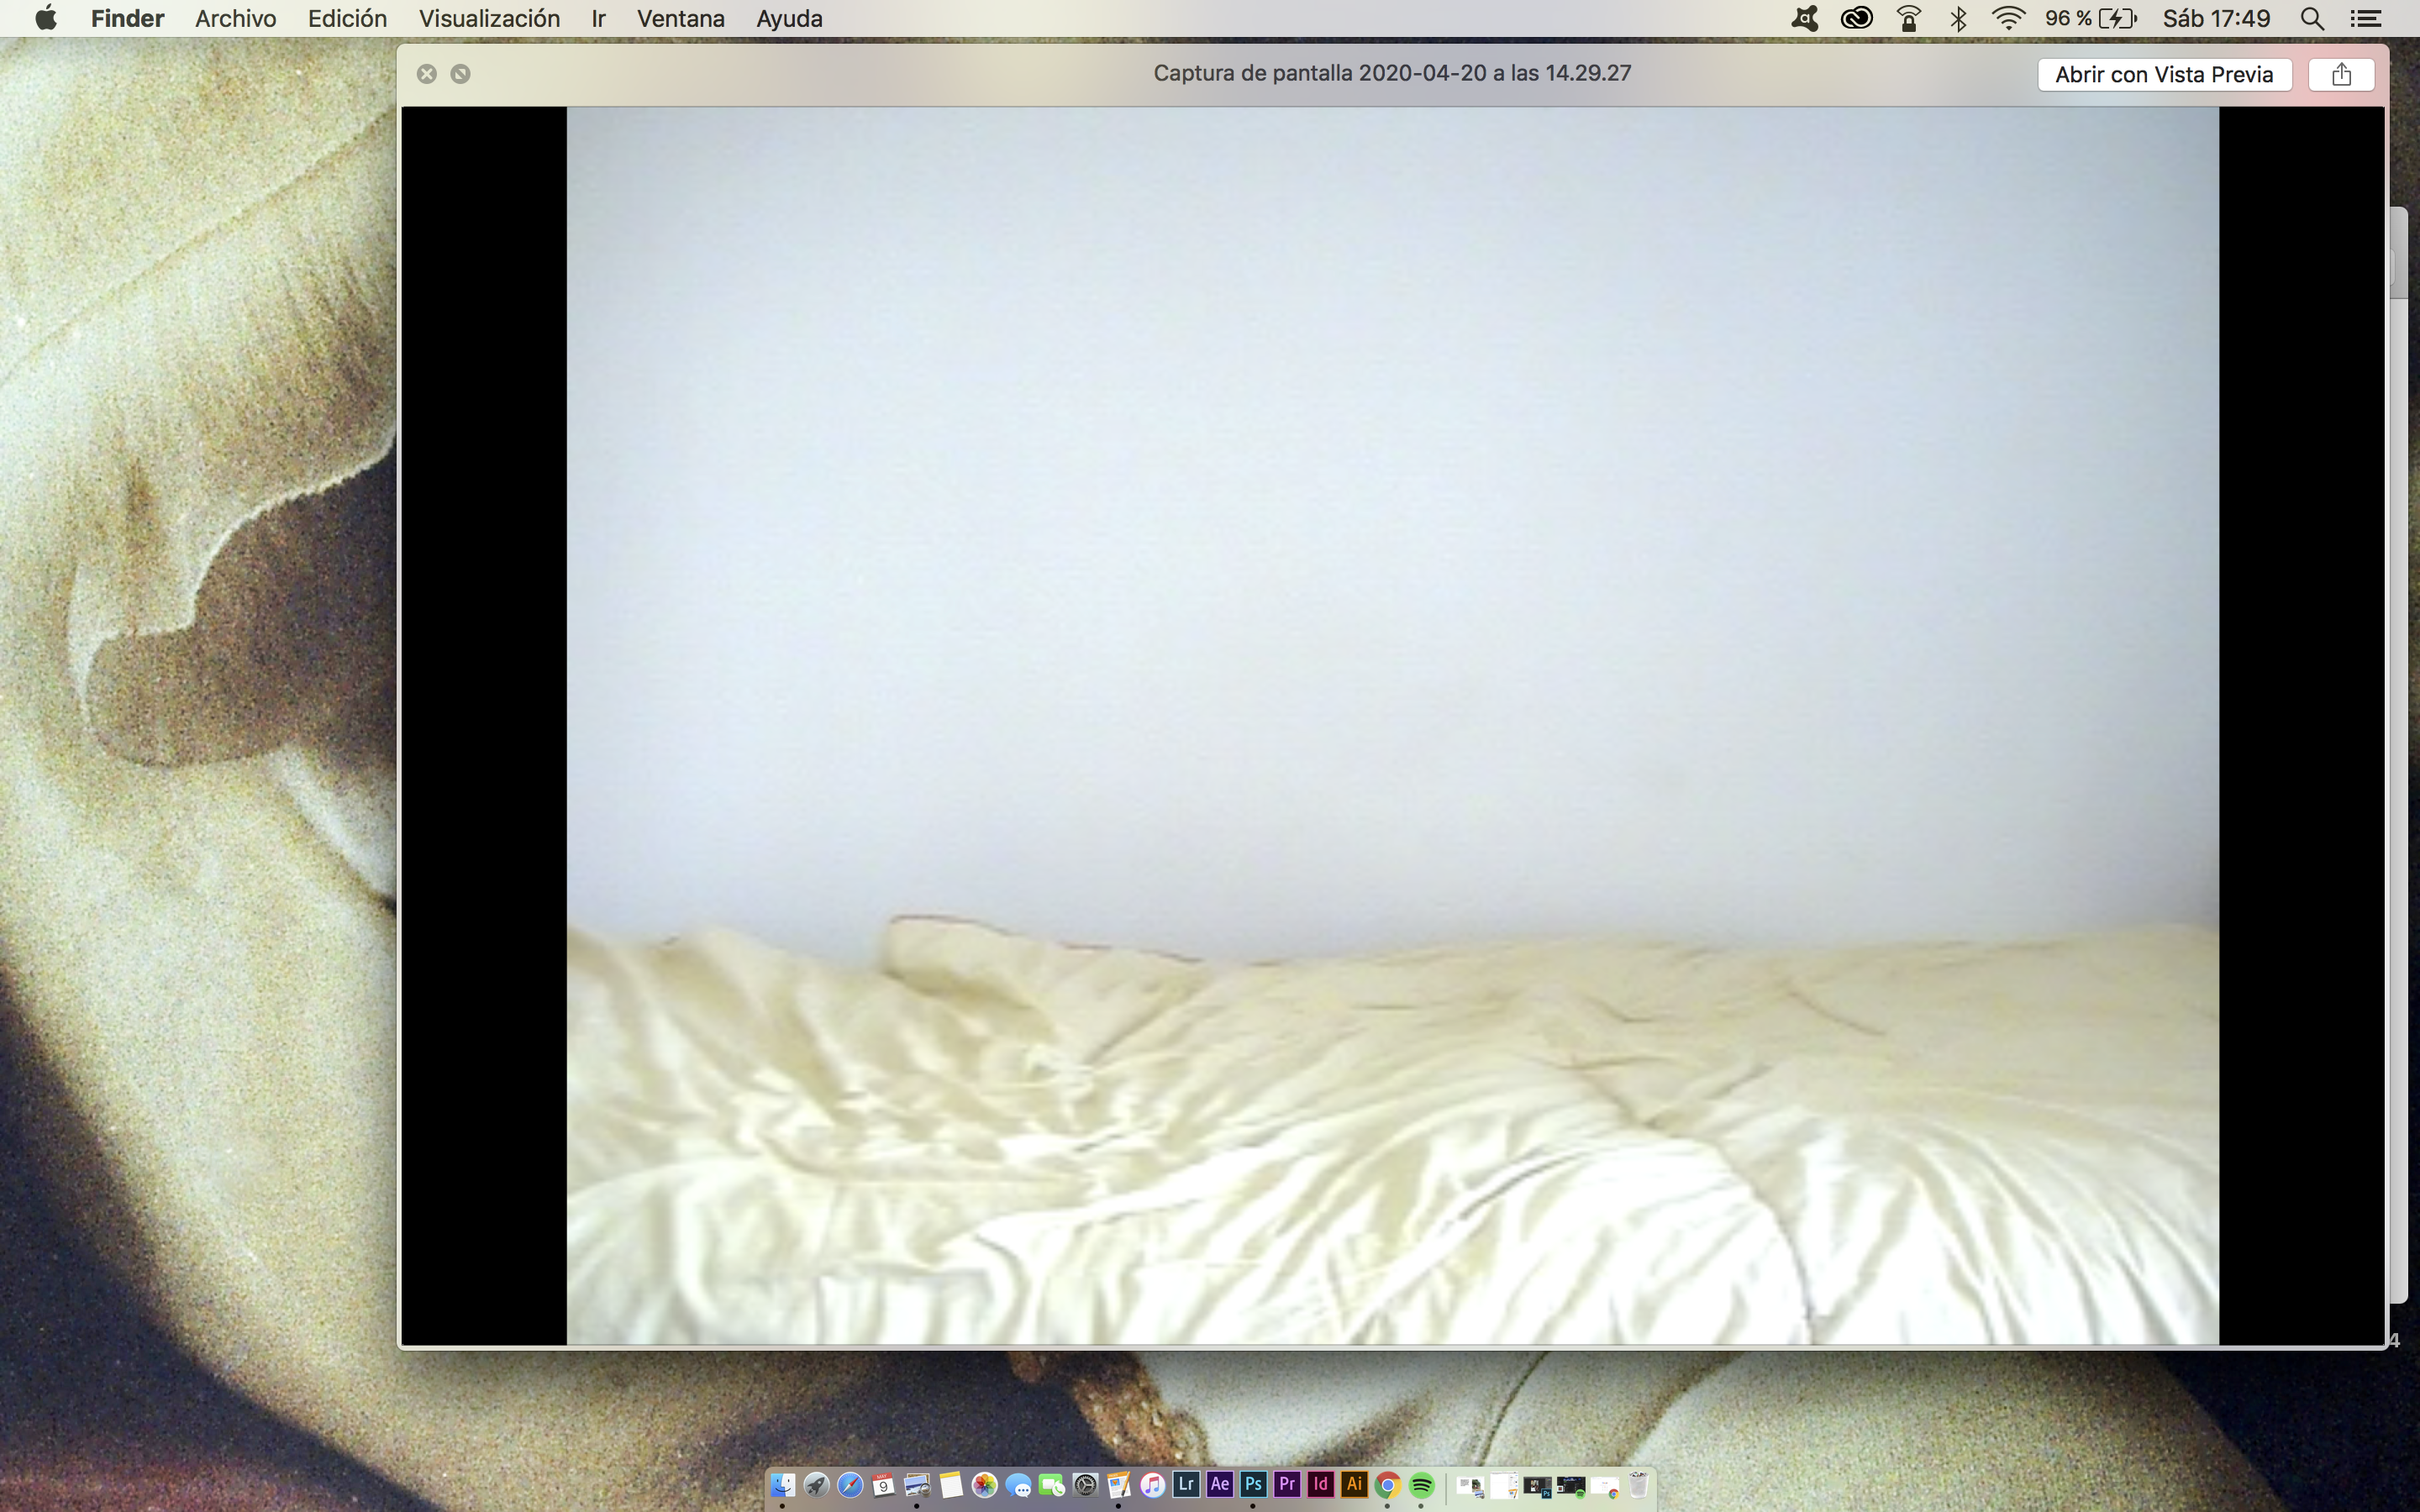Open the Bluetooth status menu
The width and height of the screenshot is (2420, 1512).
1958,18
